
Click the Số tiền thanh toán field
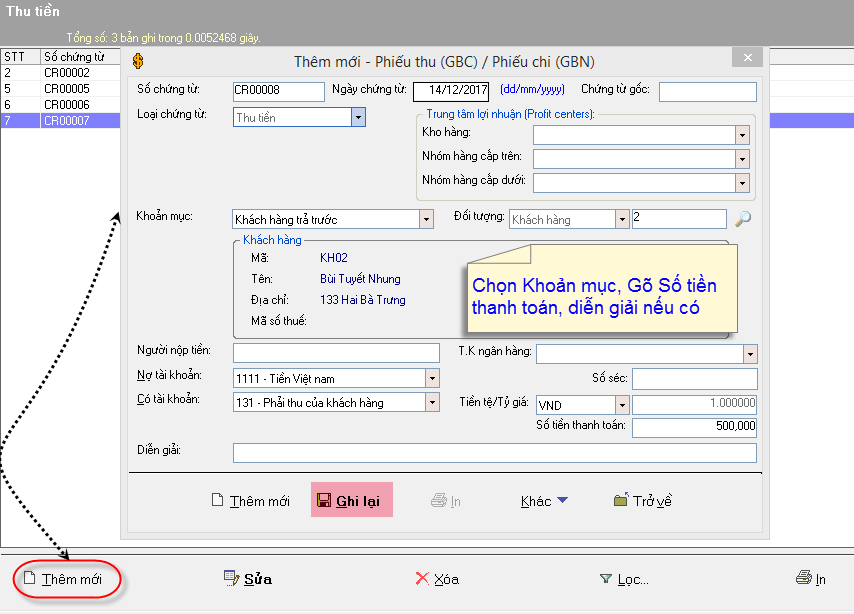[694, 428]
